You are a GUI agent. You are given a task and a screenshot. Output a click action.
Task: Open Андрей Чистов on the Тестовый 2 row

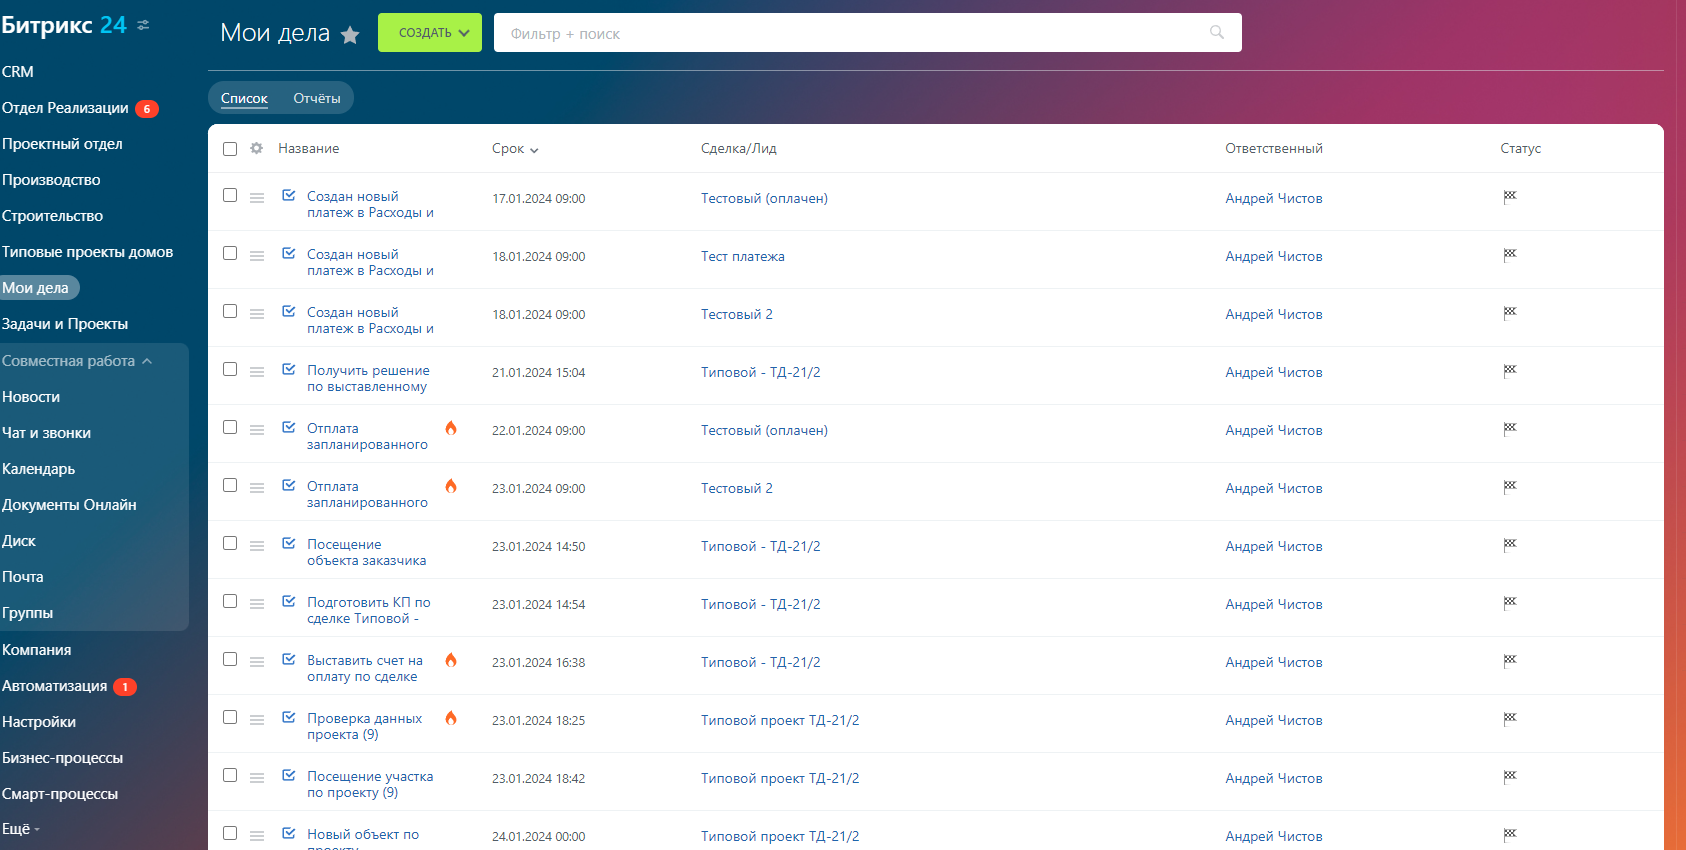point(1273,314)
